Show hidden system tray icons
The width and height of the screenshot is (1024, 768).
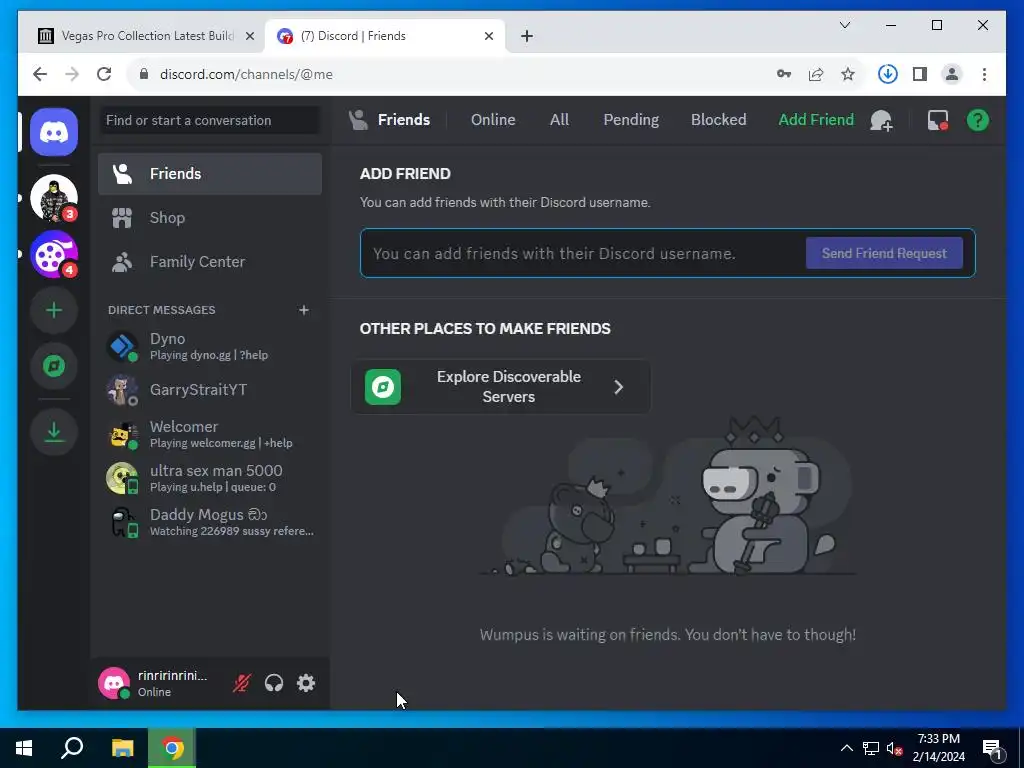tap(846, 748)
